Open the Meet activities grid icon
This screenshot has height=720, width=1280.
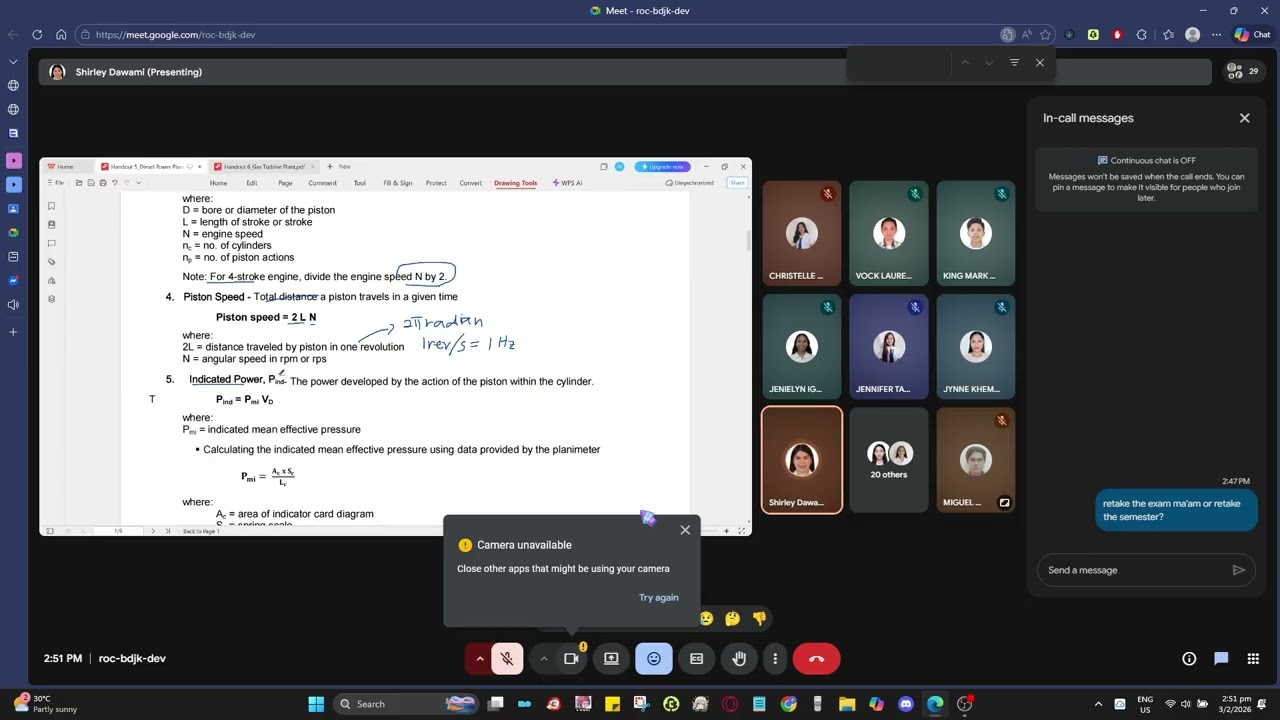1253,659
